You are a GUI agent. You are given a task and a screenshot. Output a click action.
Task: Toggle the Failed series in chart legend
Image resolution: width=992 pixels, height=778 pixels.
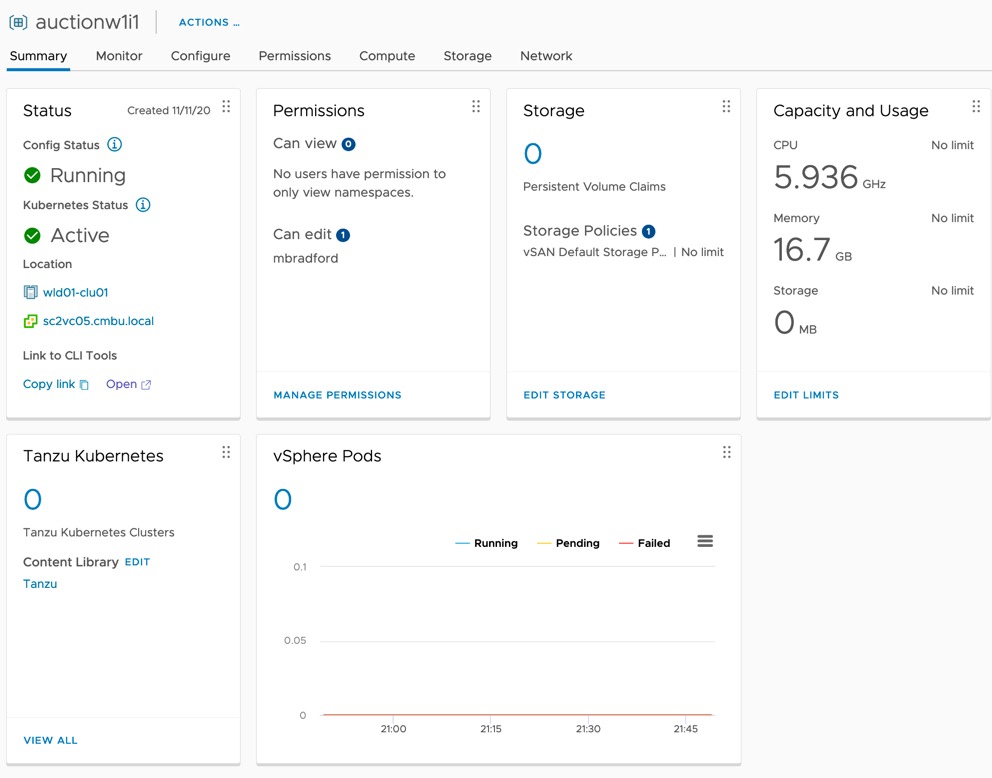(645, 543)
